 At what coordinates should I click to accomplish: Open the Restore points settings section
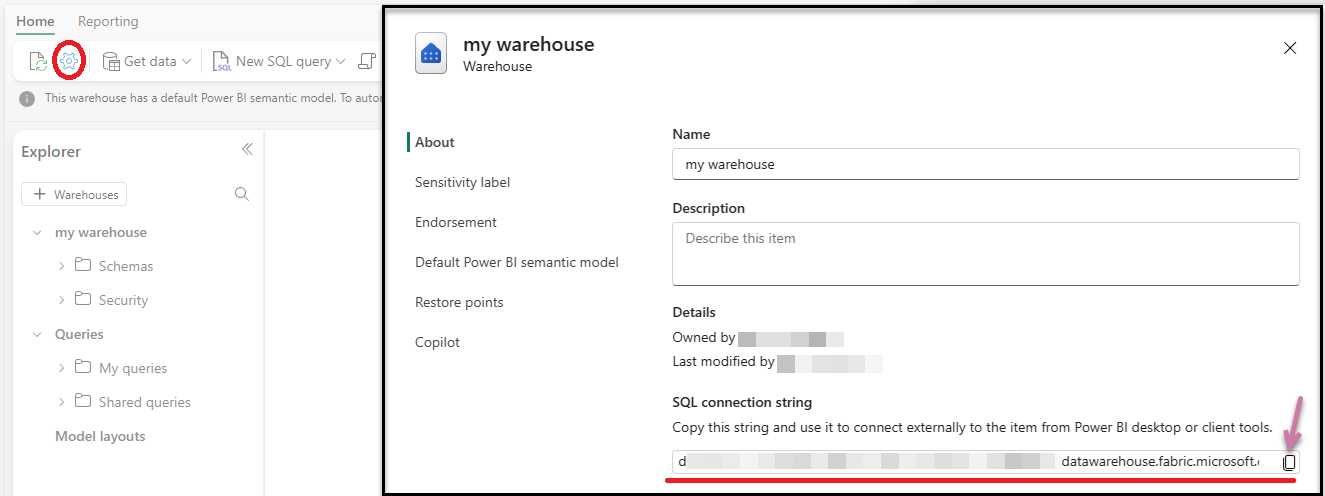[x=459, y=302]
